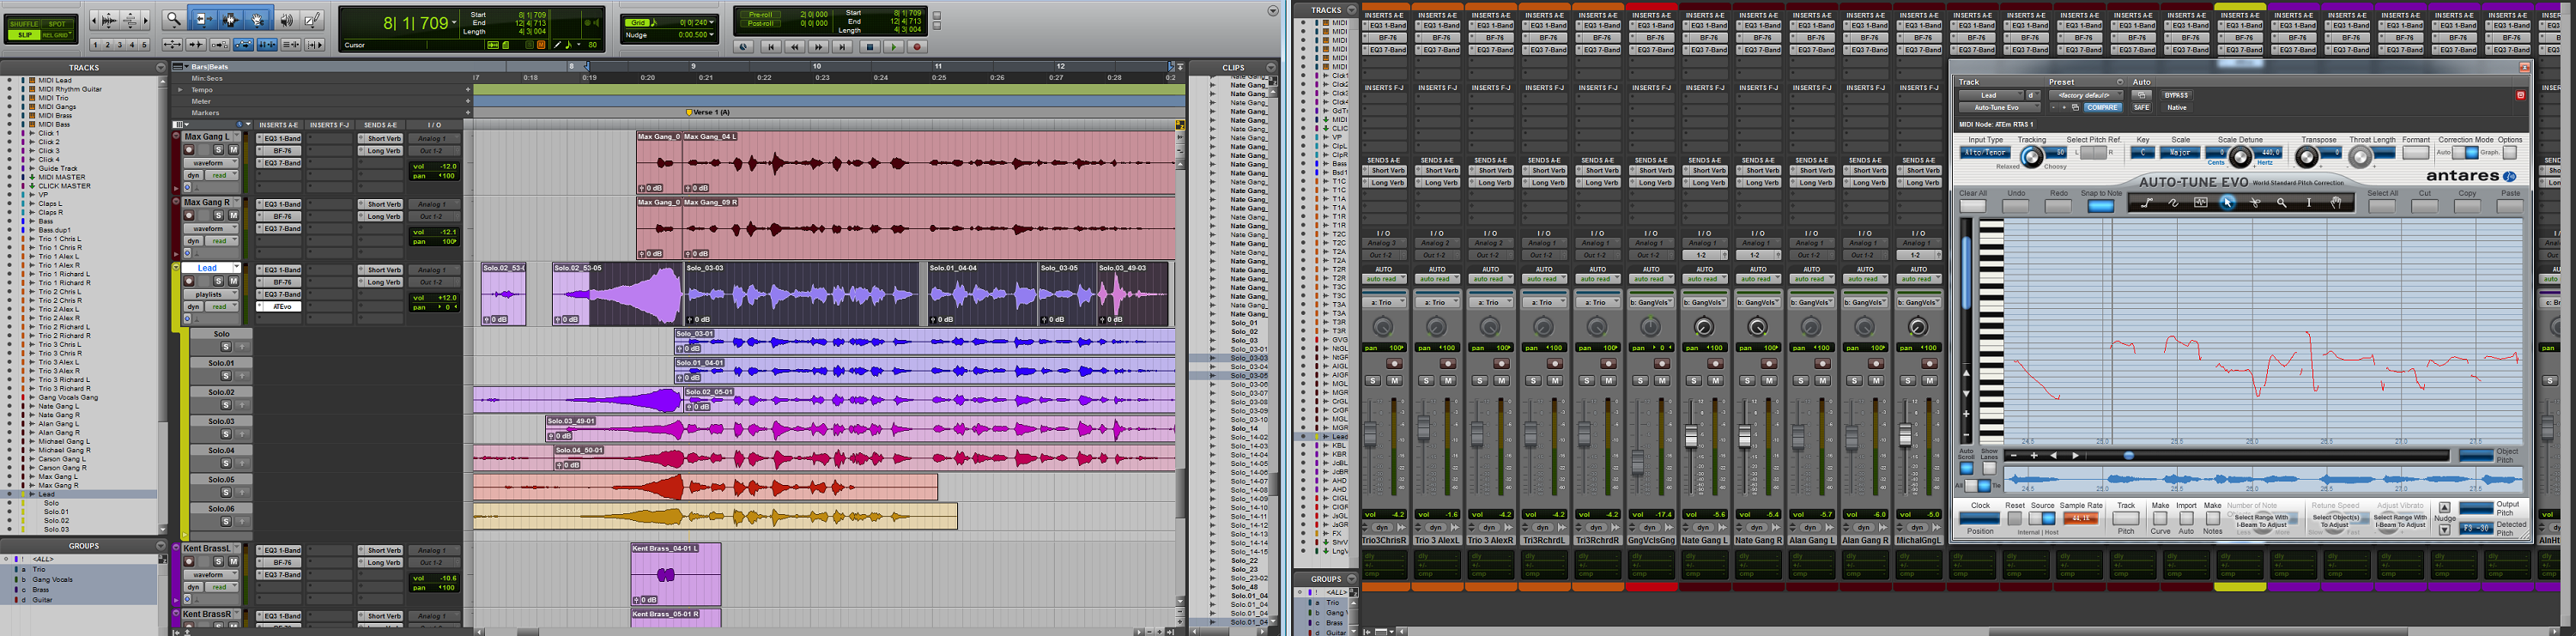The image size is (2576, 636).
Task: Enable SPOT edit mode
Action: click(57, 24)
